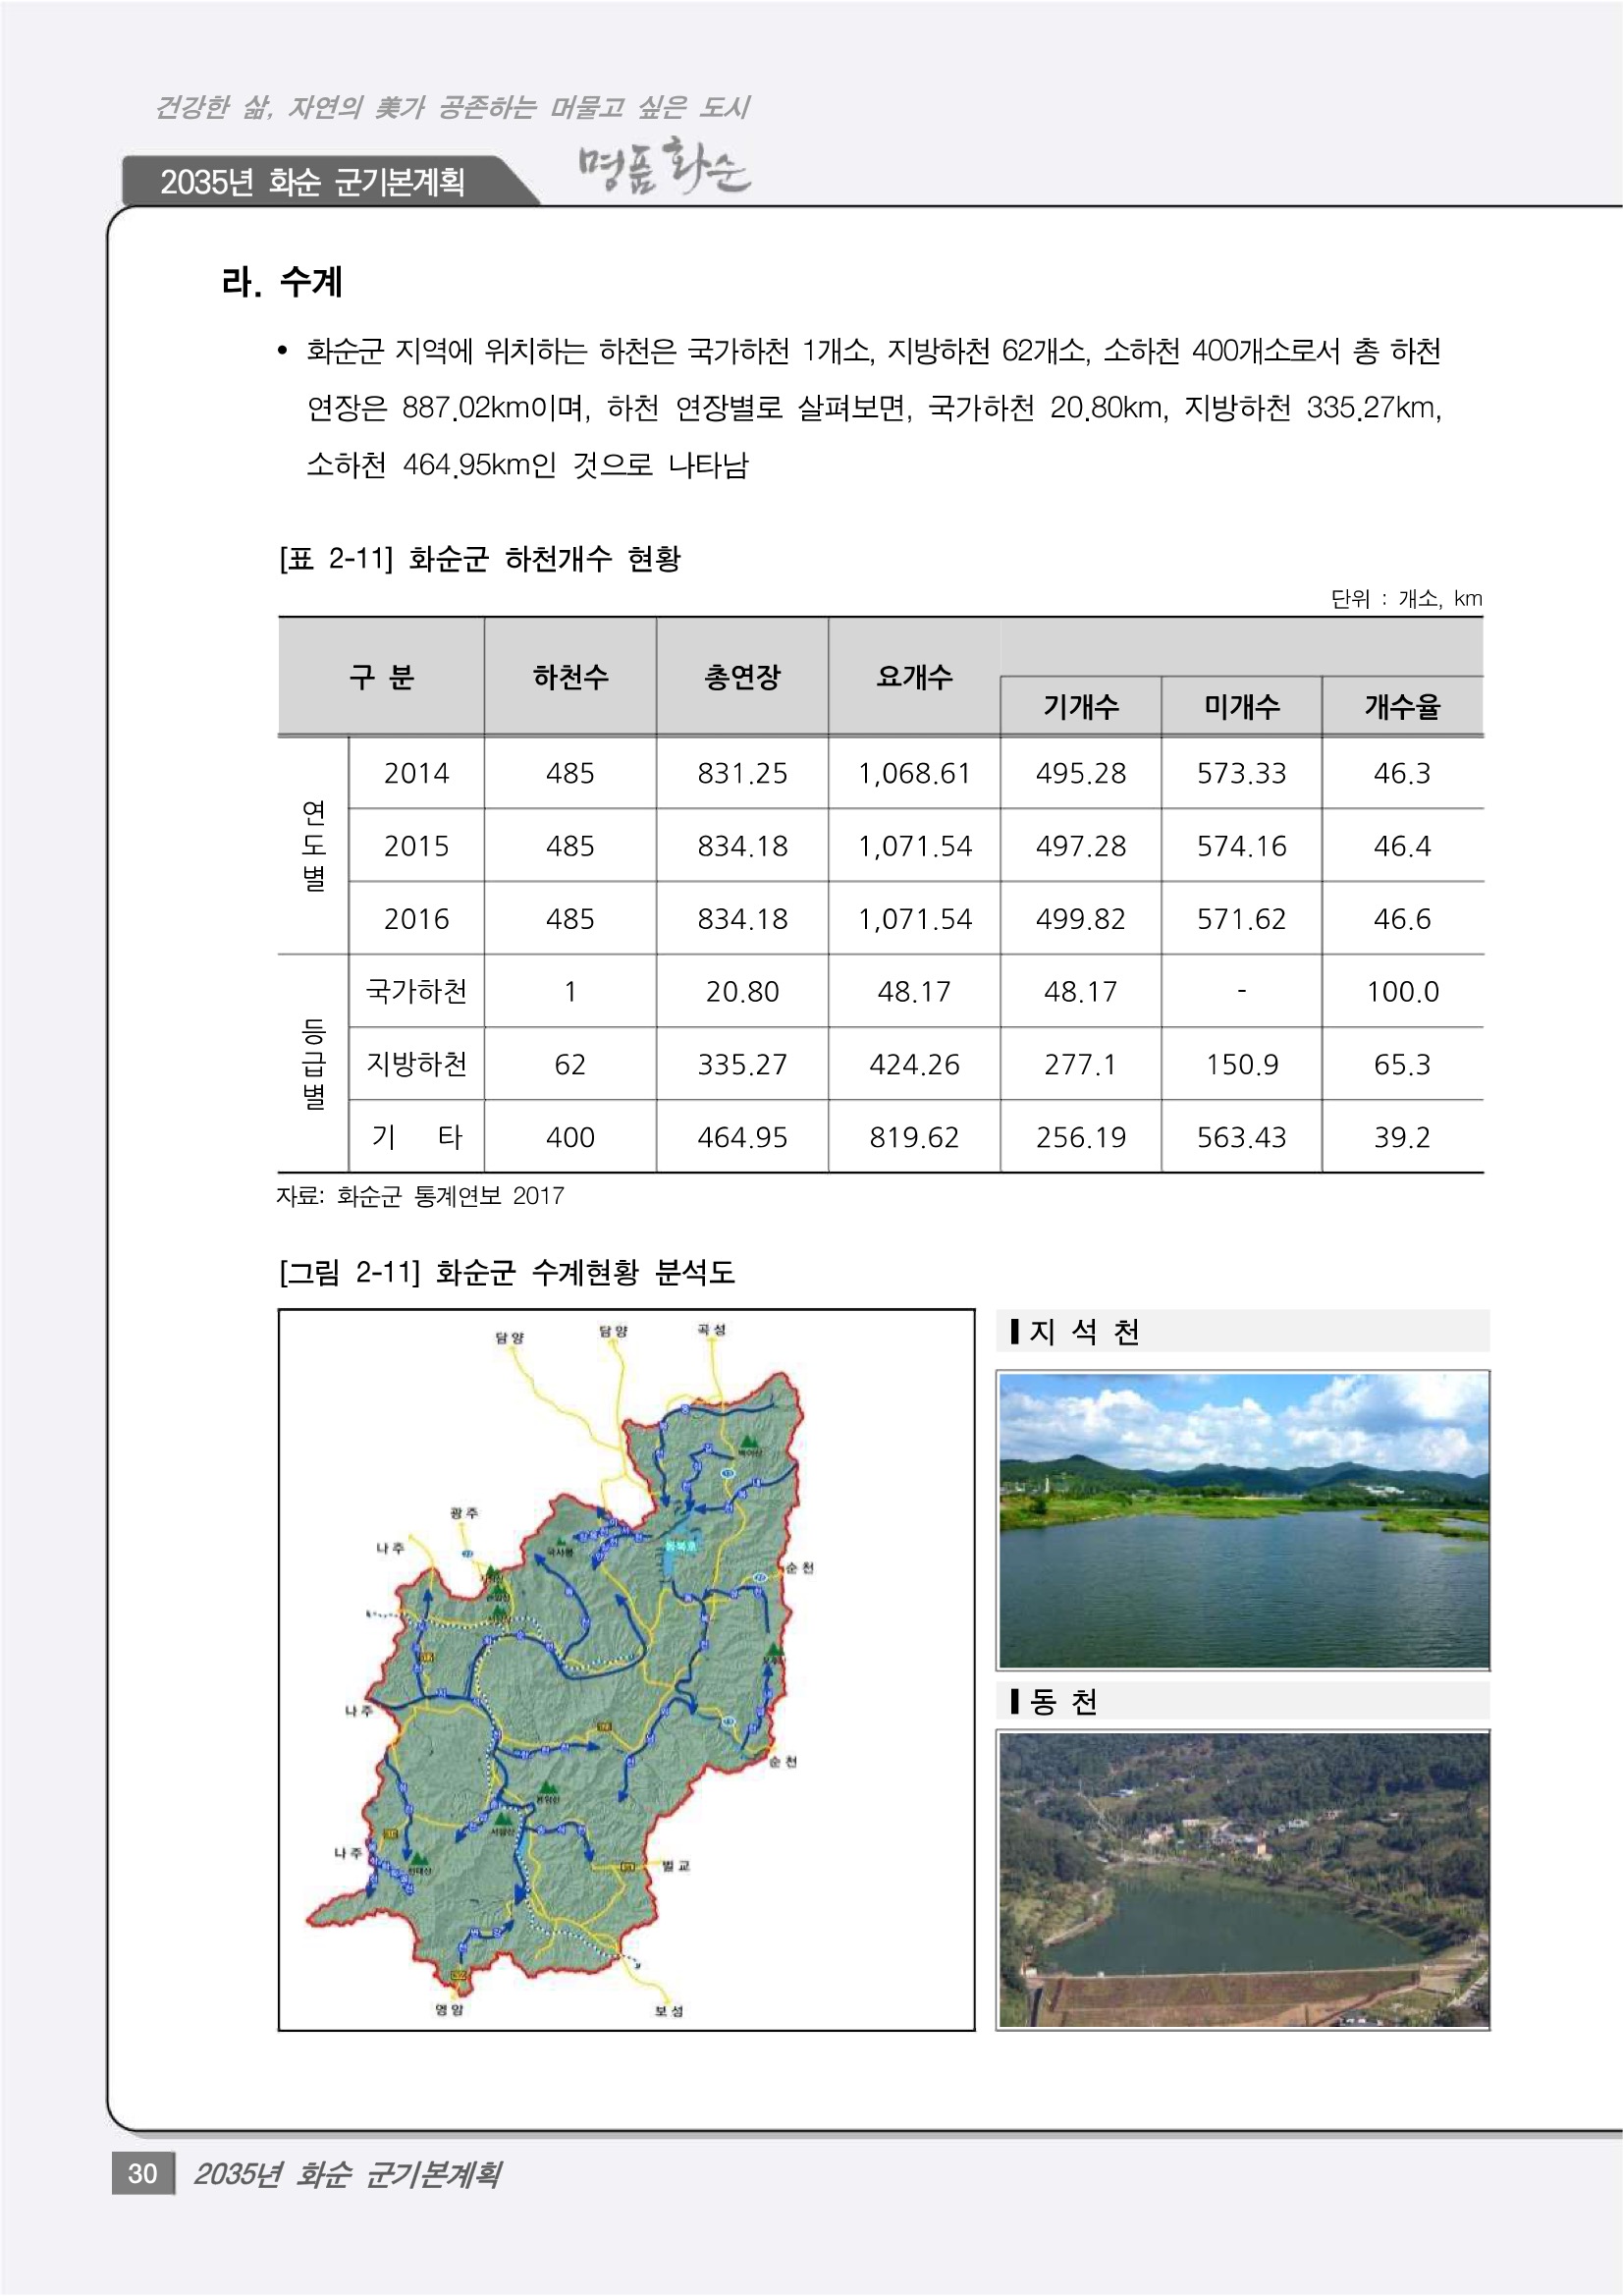The image size is (1623, 2296).
Task: Click the '지방하천' row label
Action: pyautogui.click(x=417, y=1064)
